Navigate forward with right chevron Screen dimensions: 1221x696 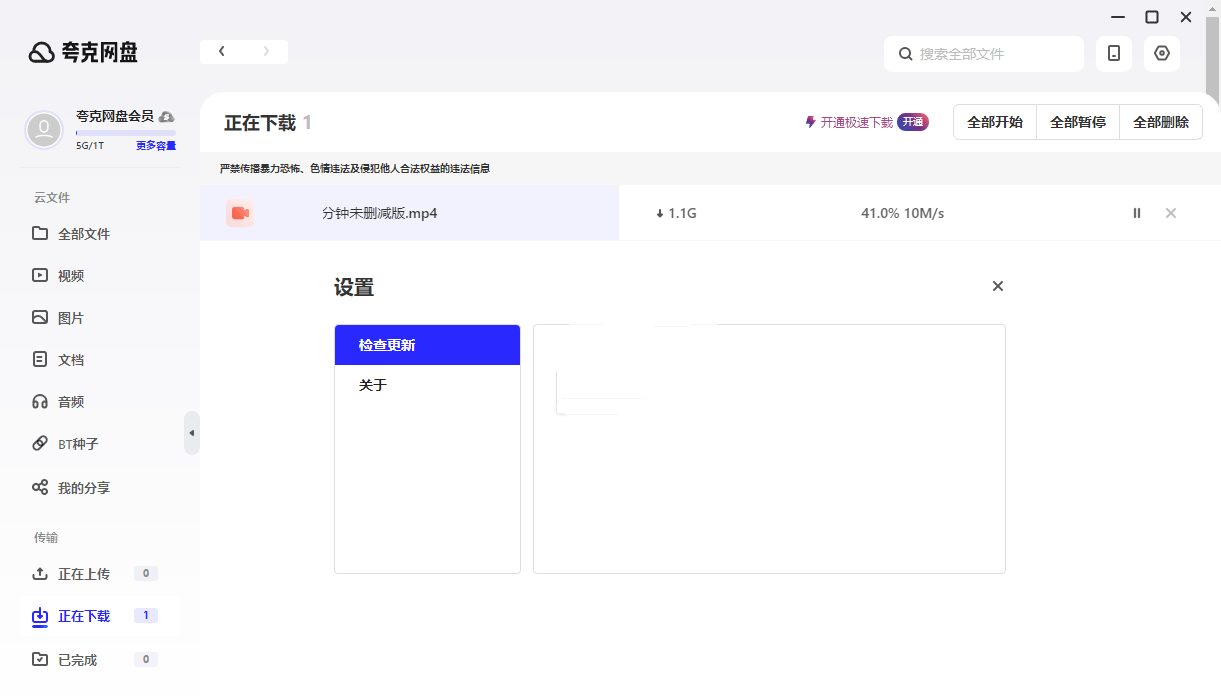[x=266, y=52]
